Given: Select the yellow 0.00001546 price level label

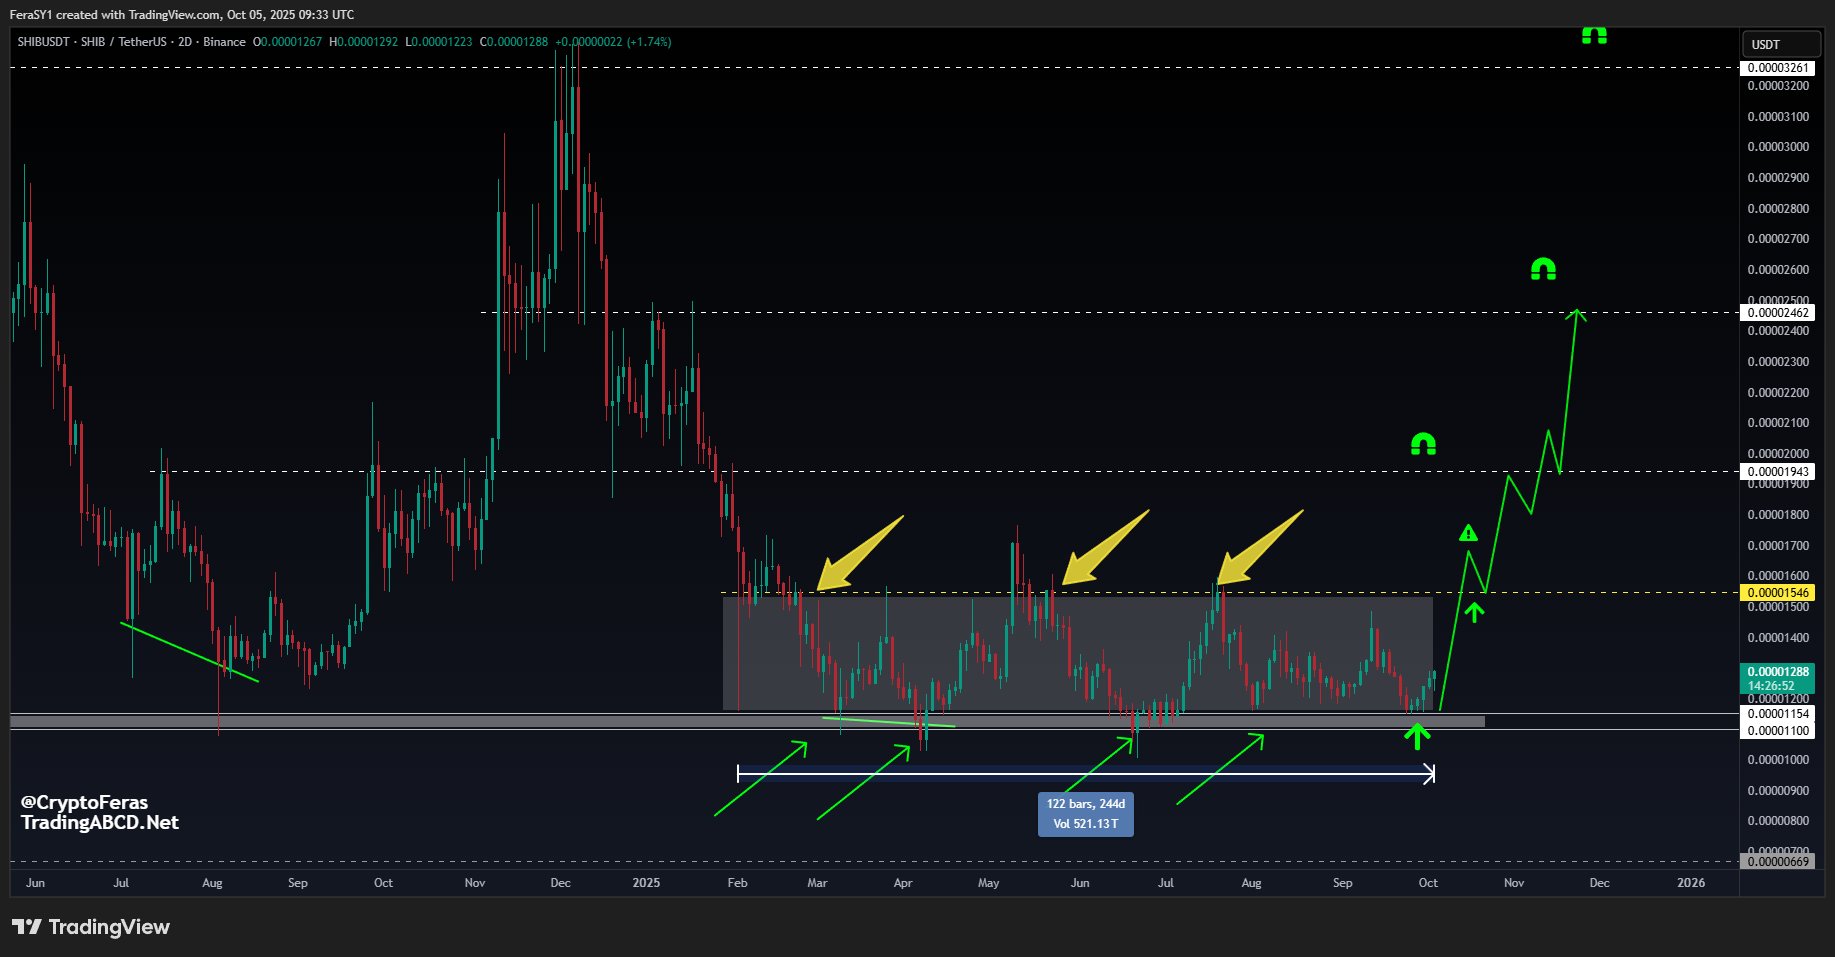Looking at the screenshot, I should (1778, 591).
